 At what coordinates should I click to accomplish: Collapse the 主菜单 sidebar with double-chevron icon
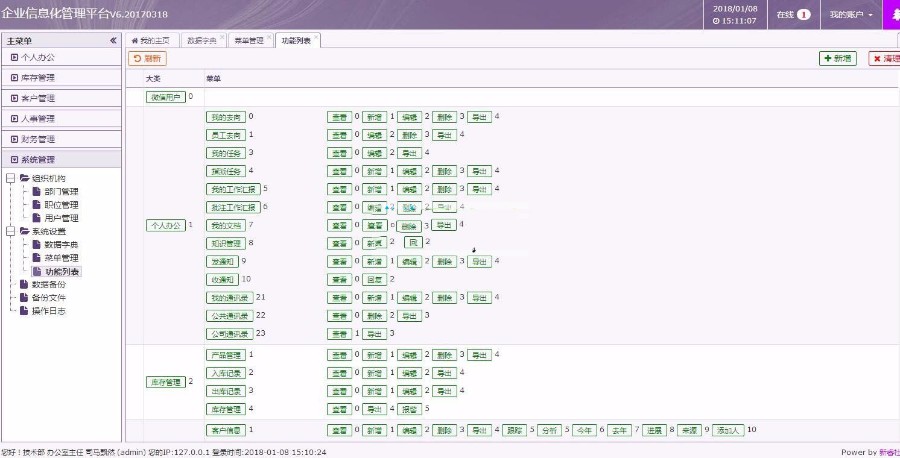[113, 41]
